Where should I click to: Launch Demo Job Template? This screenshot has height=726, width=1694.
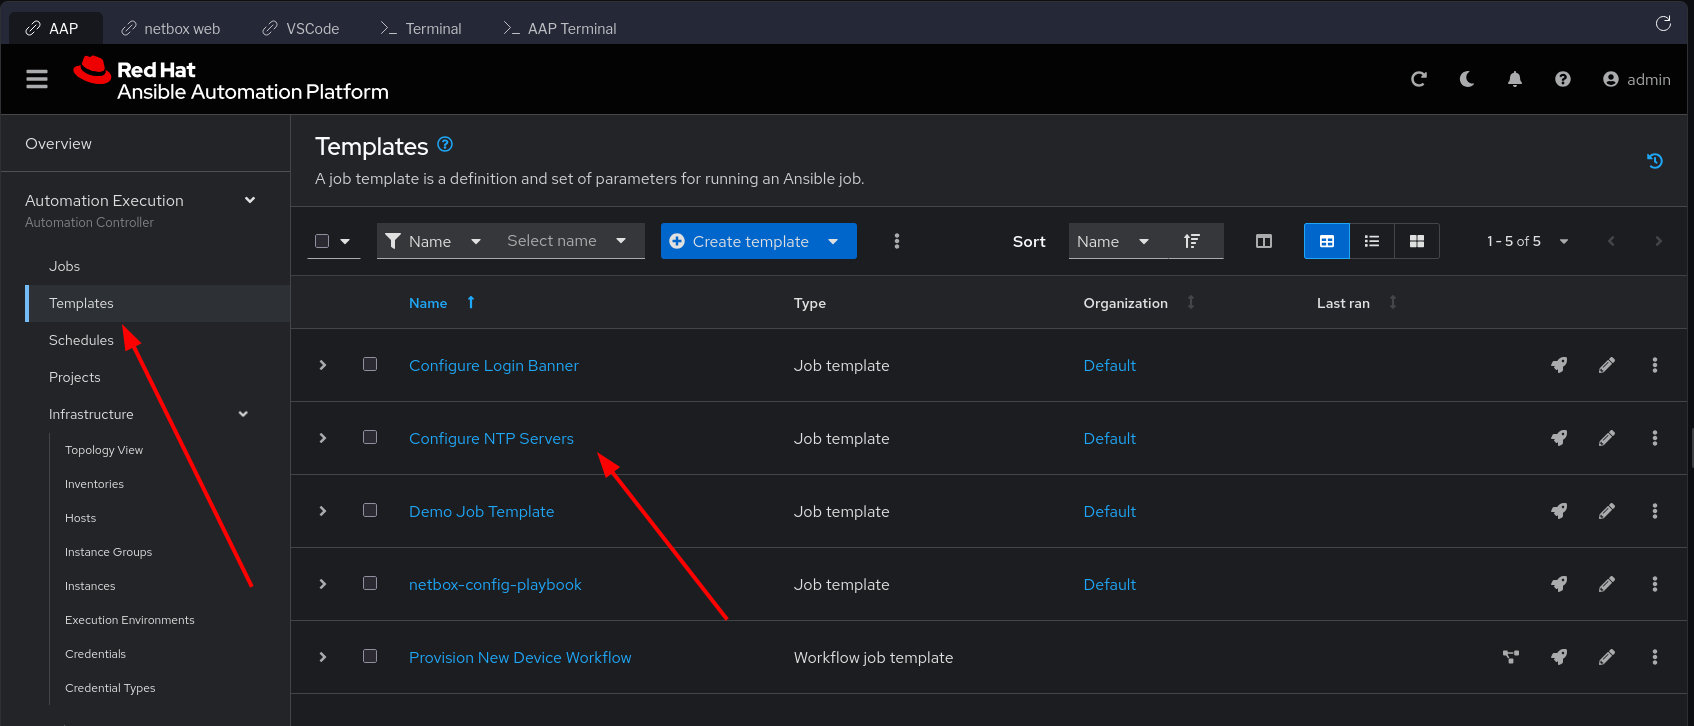[x=1559, y=511]
